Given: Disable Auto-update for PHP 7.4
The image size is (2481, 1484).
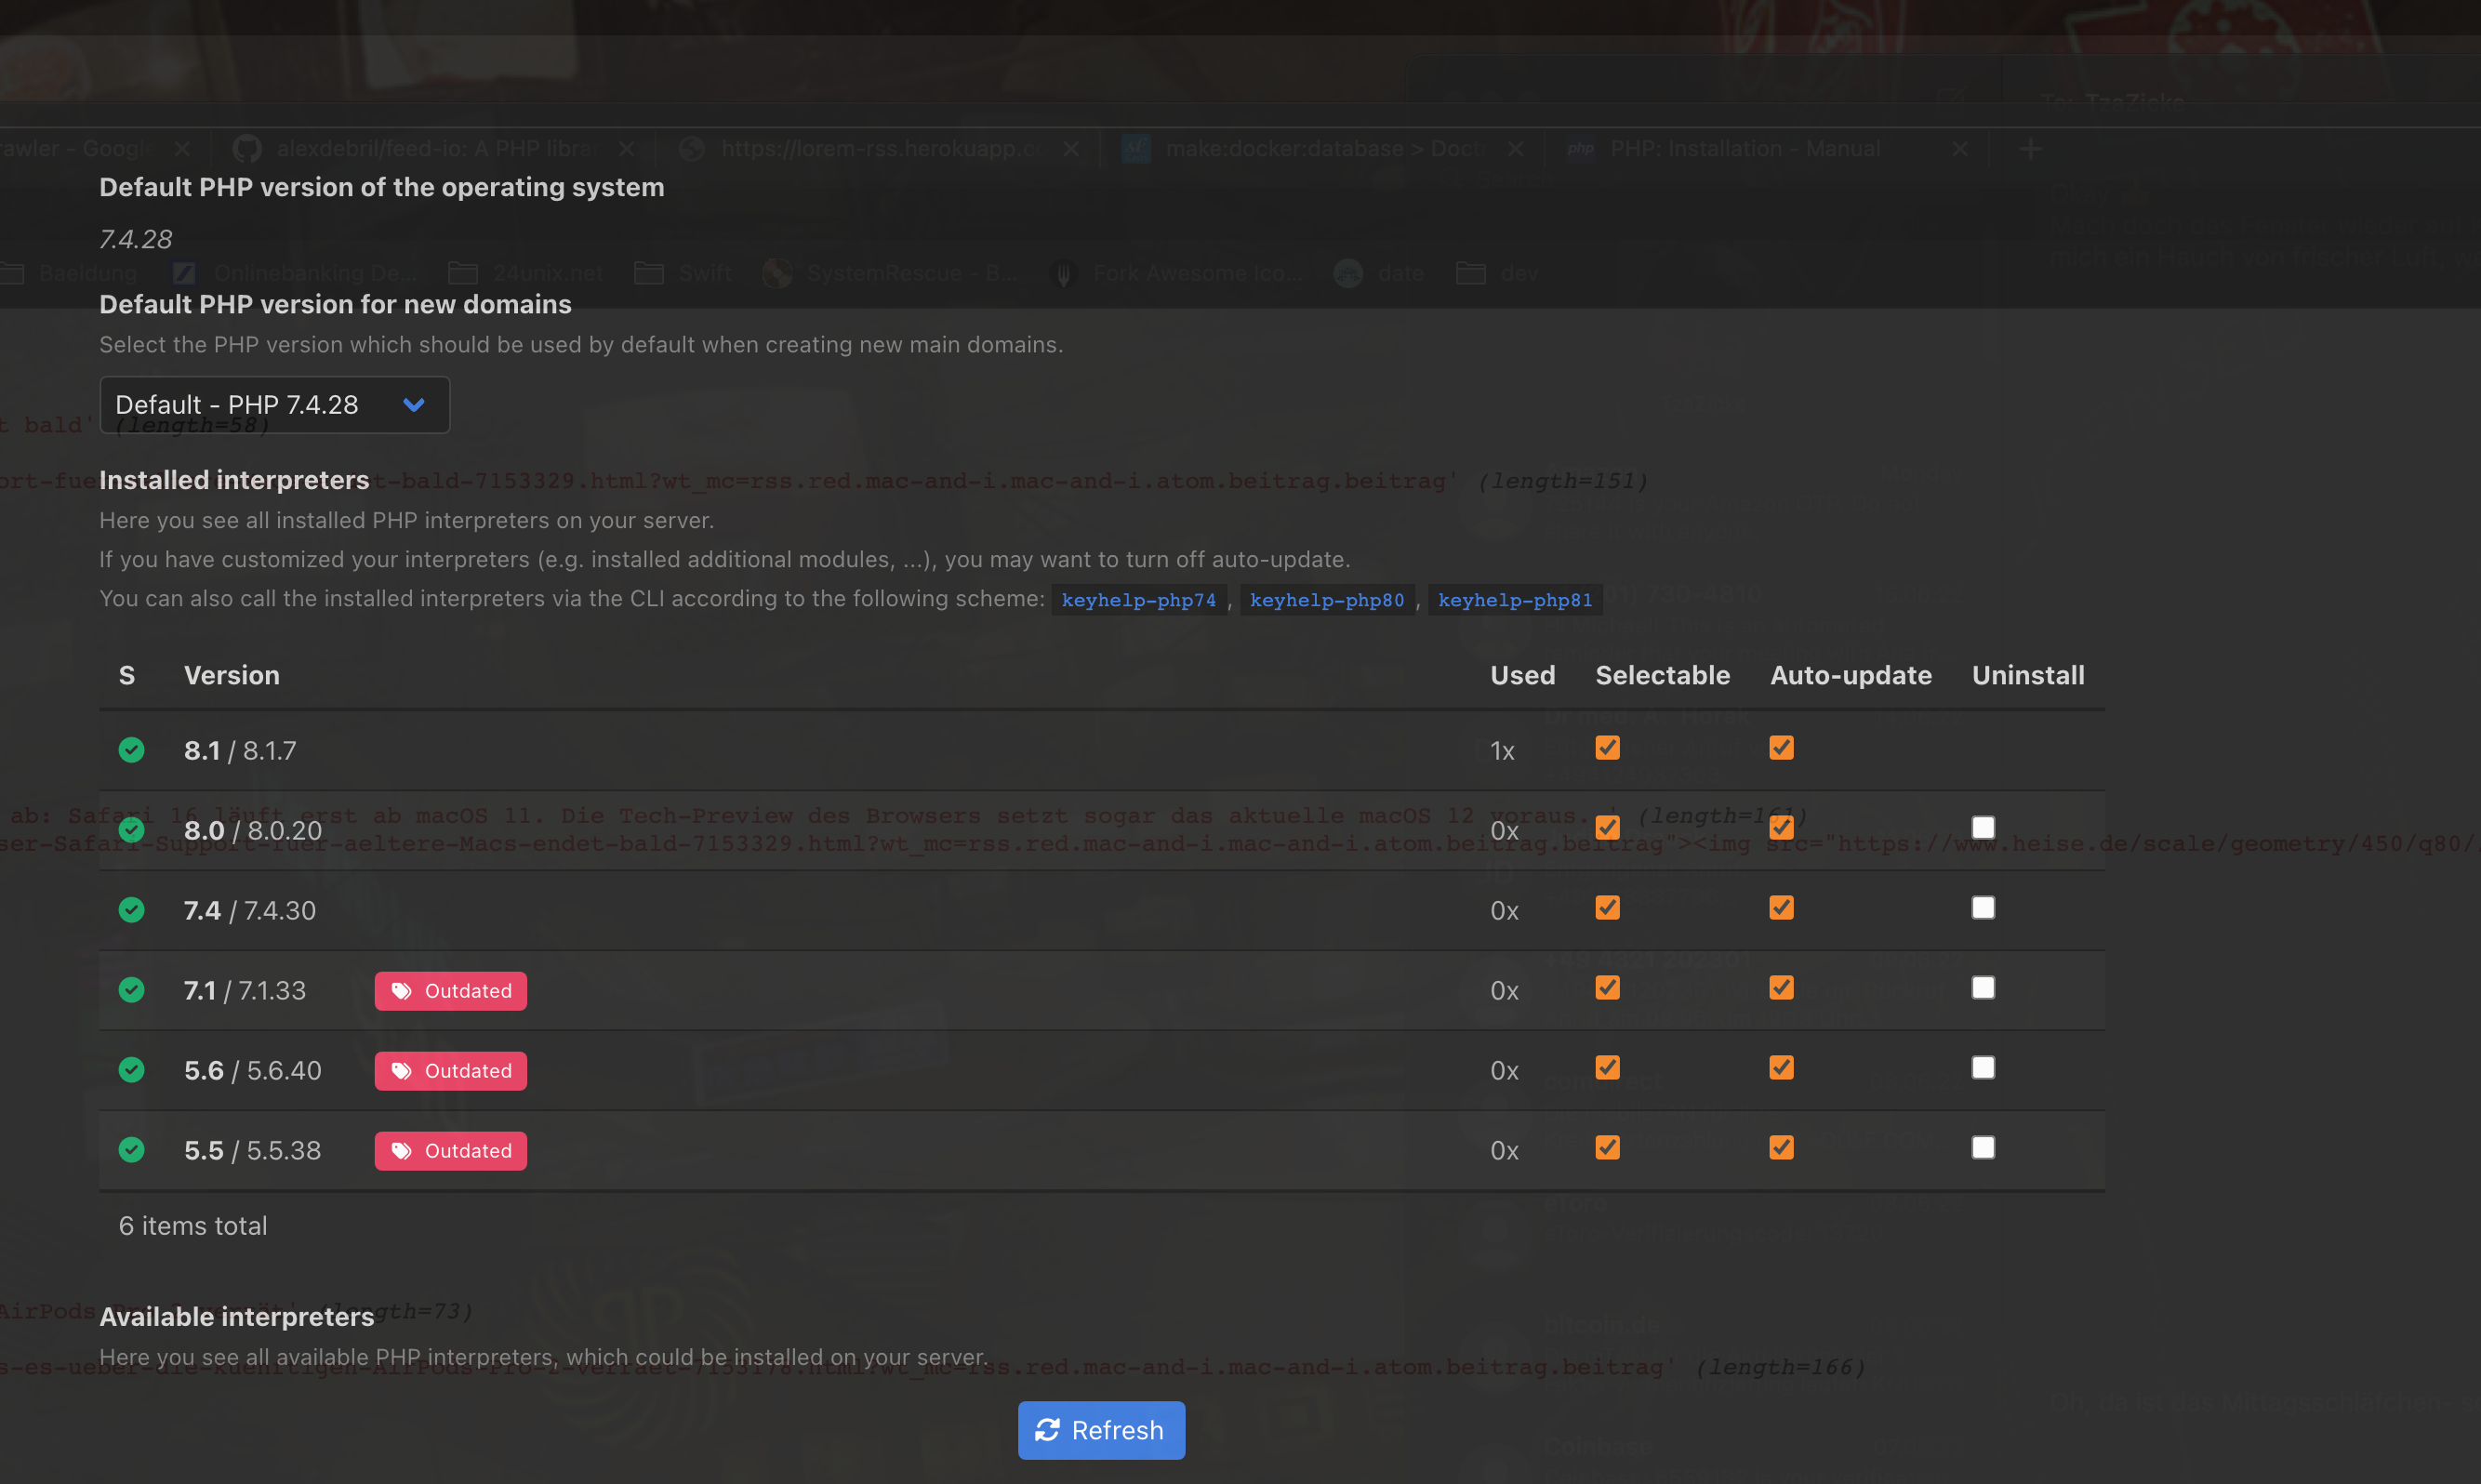Looking at the screenshot, I should click(1781, 908).
